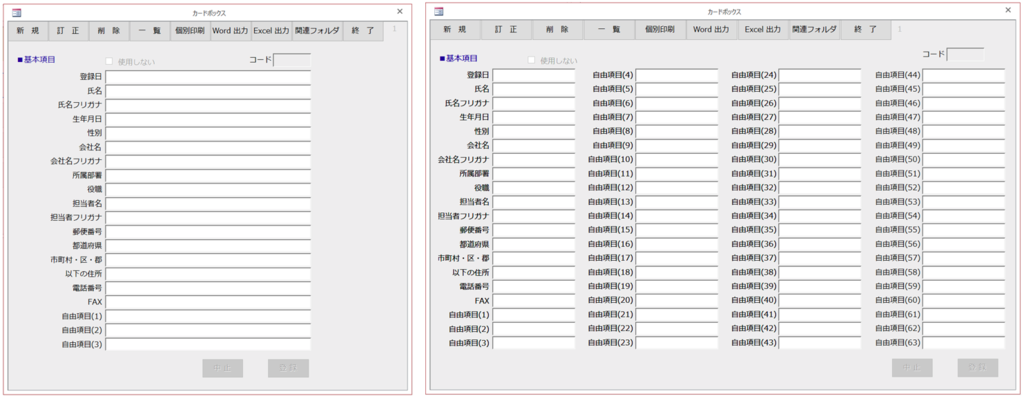Click 個別印刷 in left window
The width and height of the screenshot is (1024, 398).
pyautogui.click(x=190, y=31)
